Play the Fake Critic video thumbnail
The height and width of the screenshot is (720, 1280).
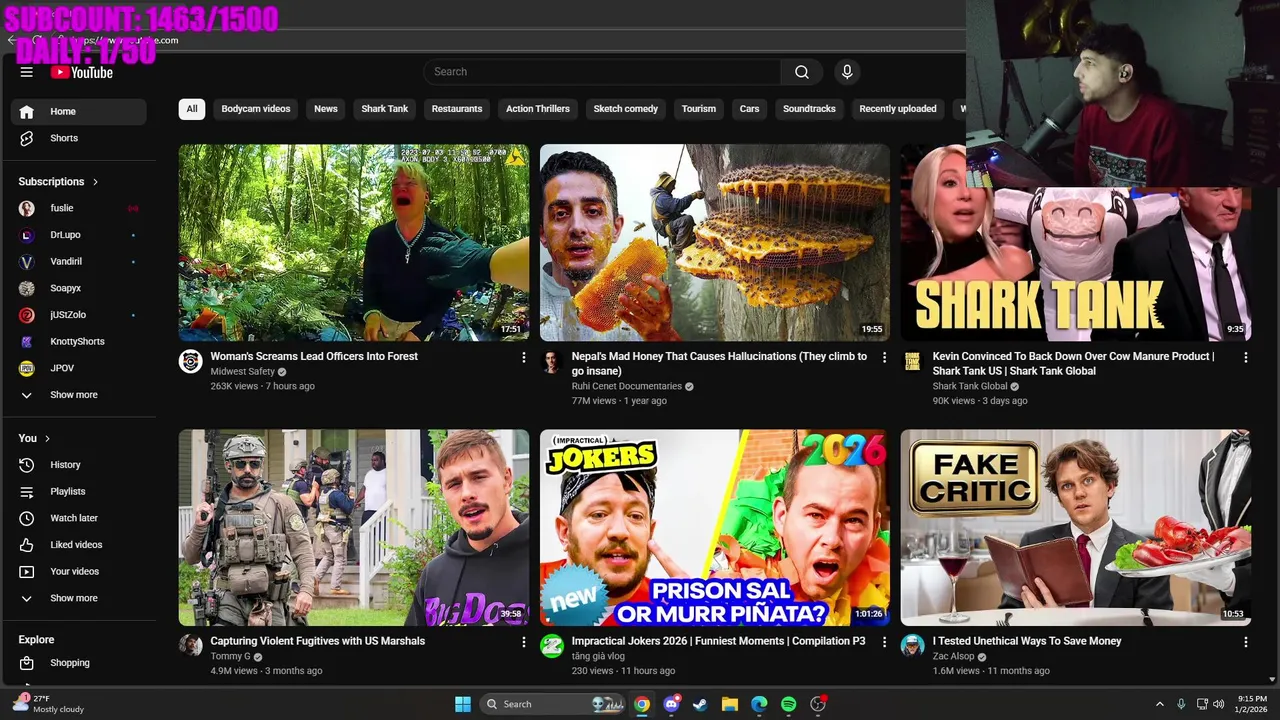coord(1076,528)
